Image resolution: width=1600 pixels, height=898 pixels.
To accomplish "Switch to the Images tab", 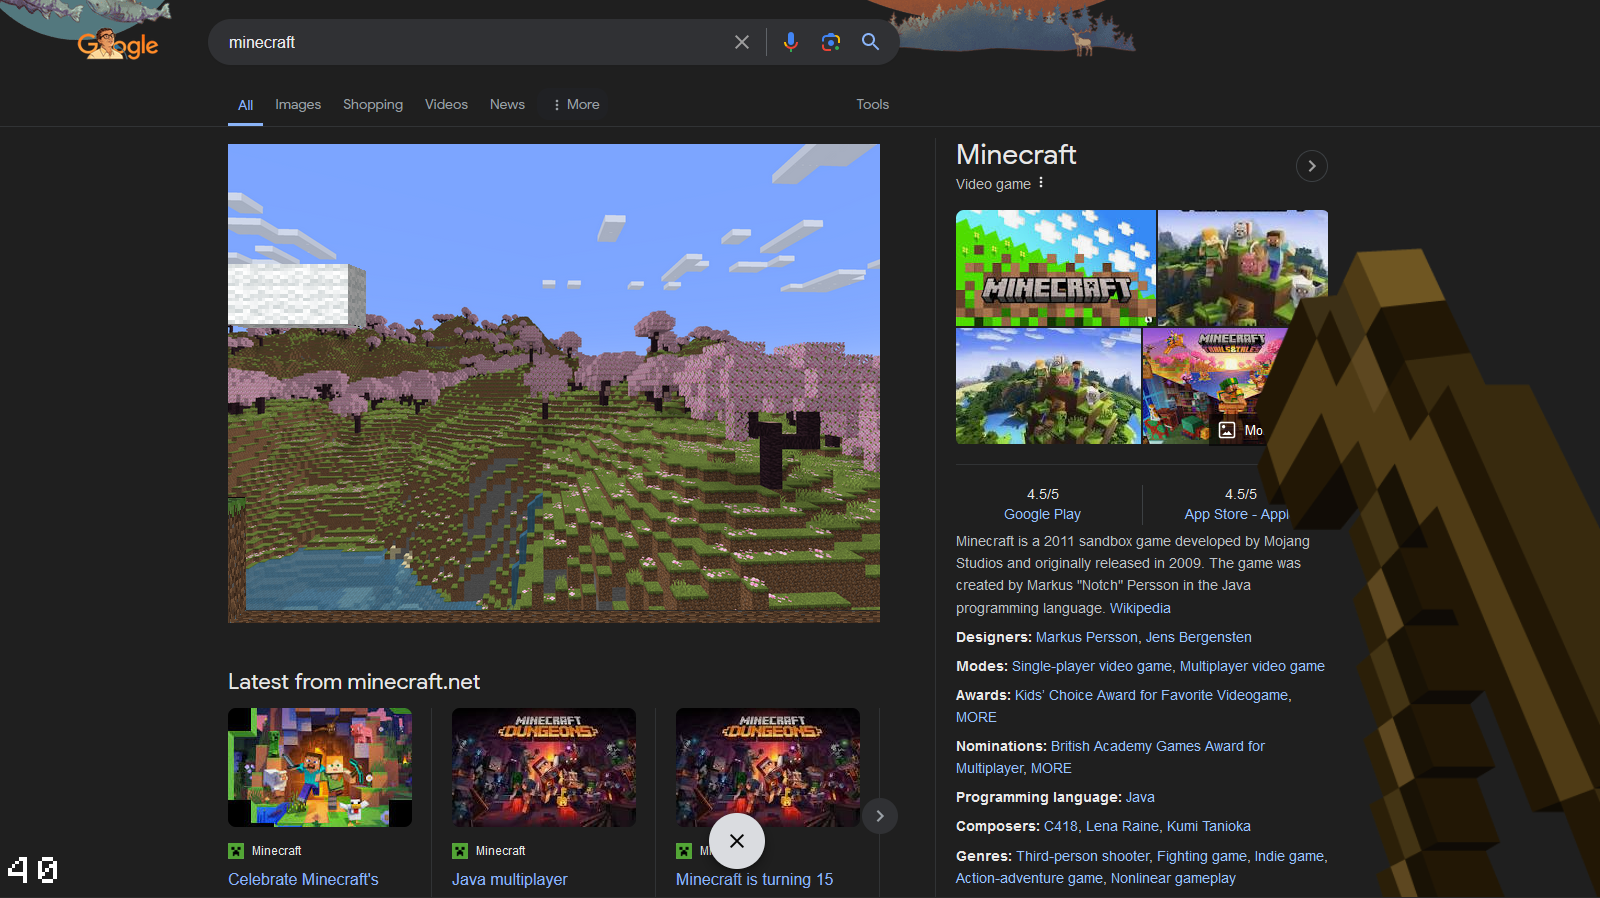I will click(x=298, y=104).
